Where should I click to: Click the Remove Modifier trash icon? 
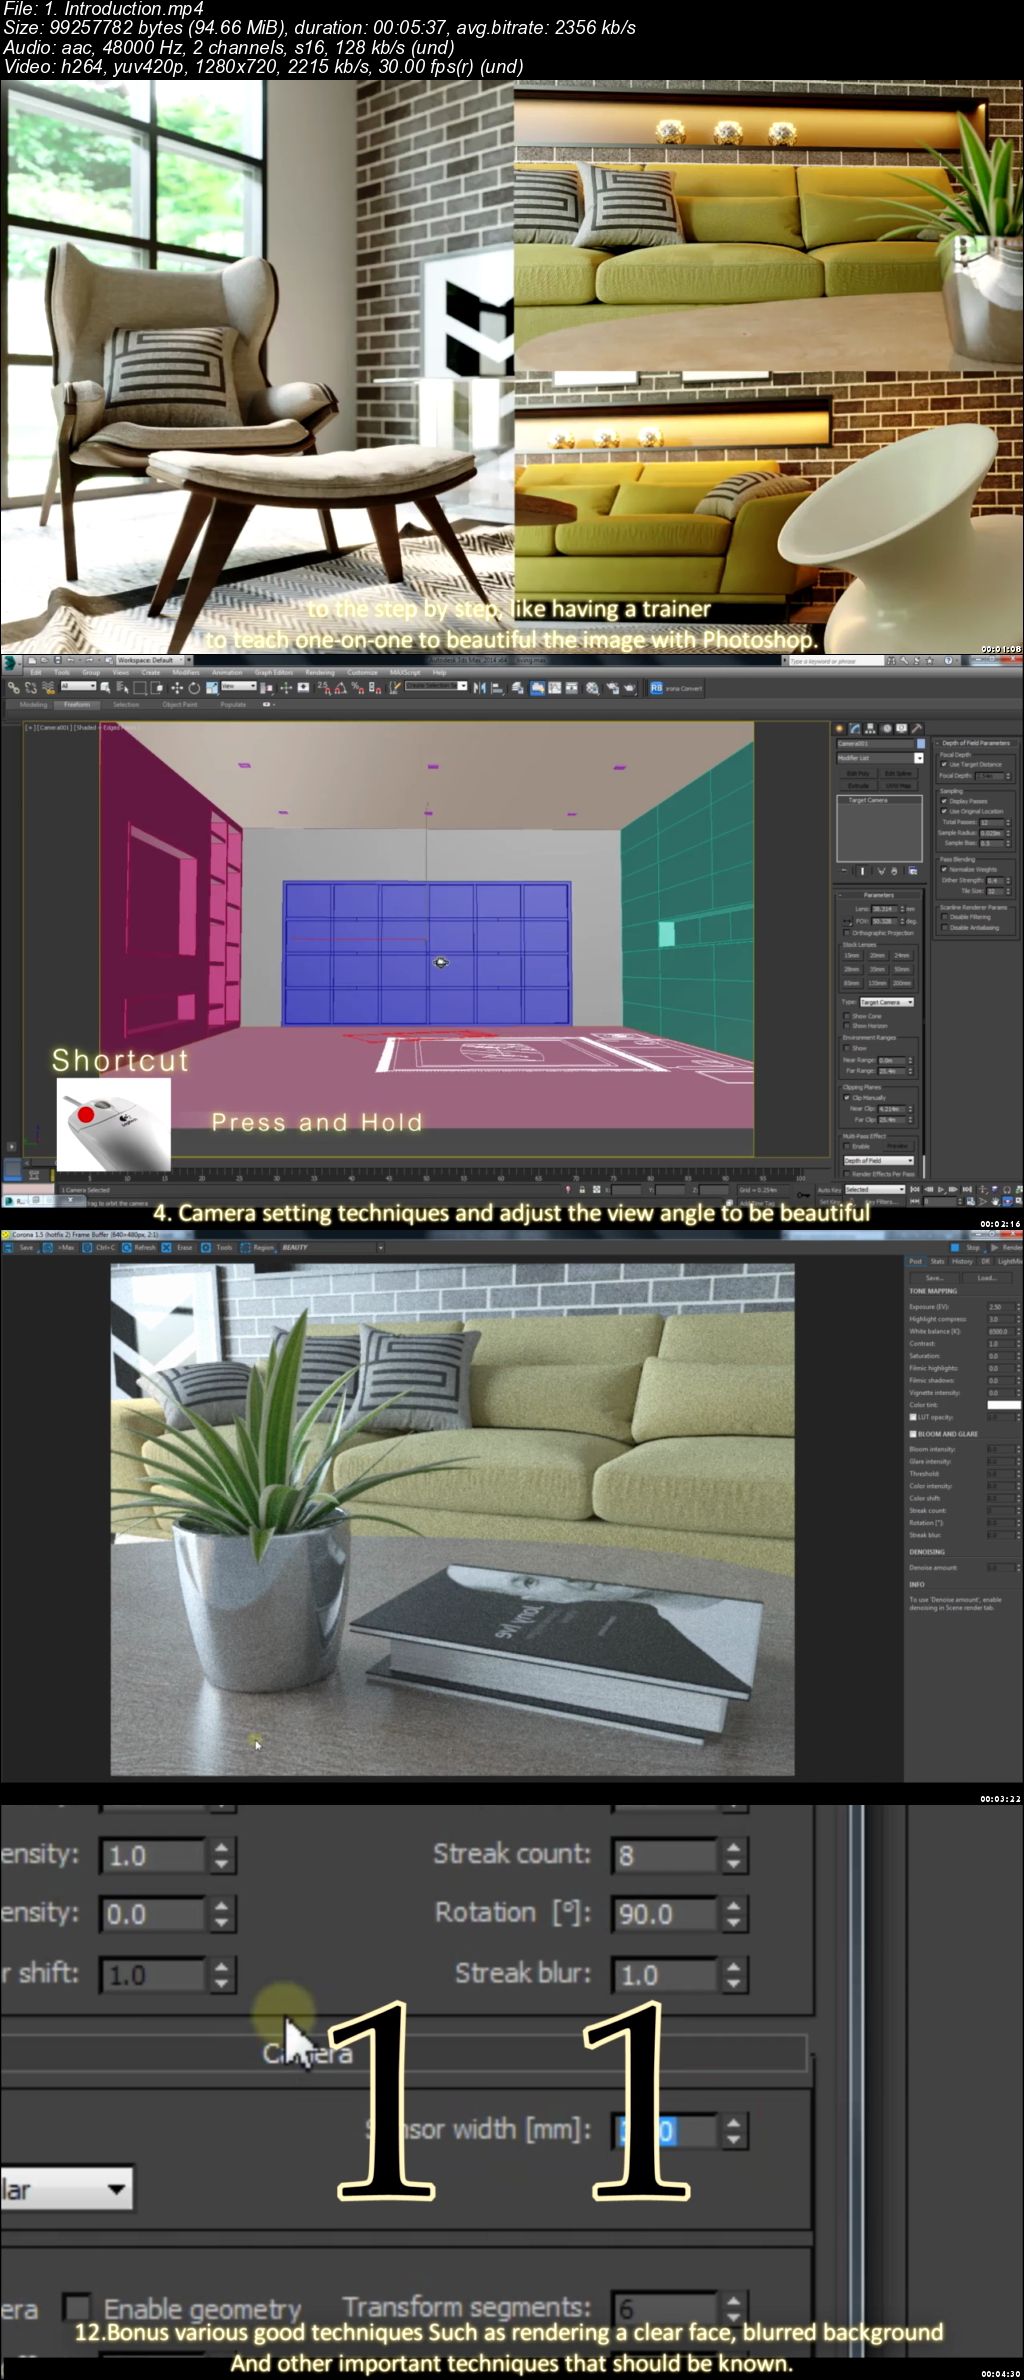tap(894, 871)
